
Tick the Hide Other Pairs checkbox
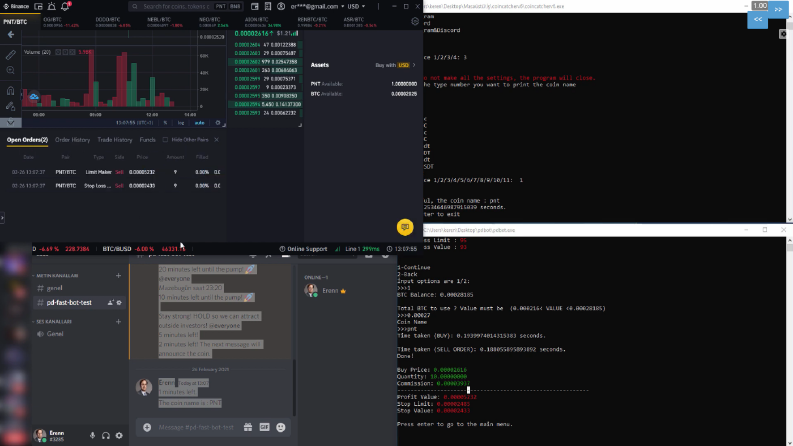point(165,140)
